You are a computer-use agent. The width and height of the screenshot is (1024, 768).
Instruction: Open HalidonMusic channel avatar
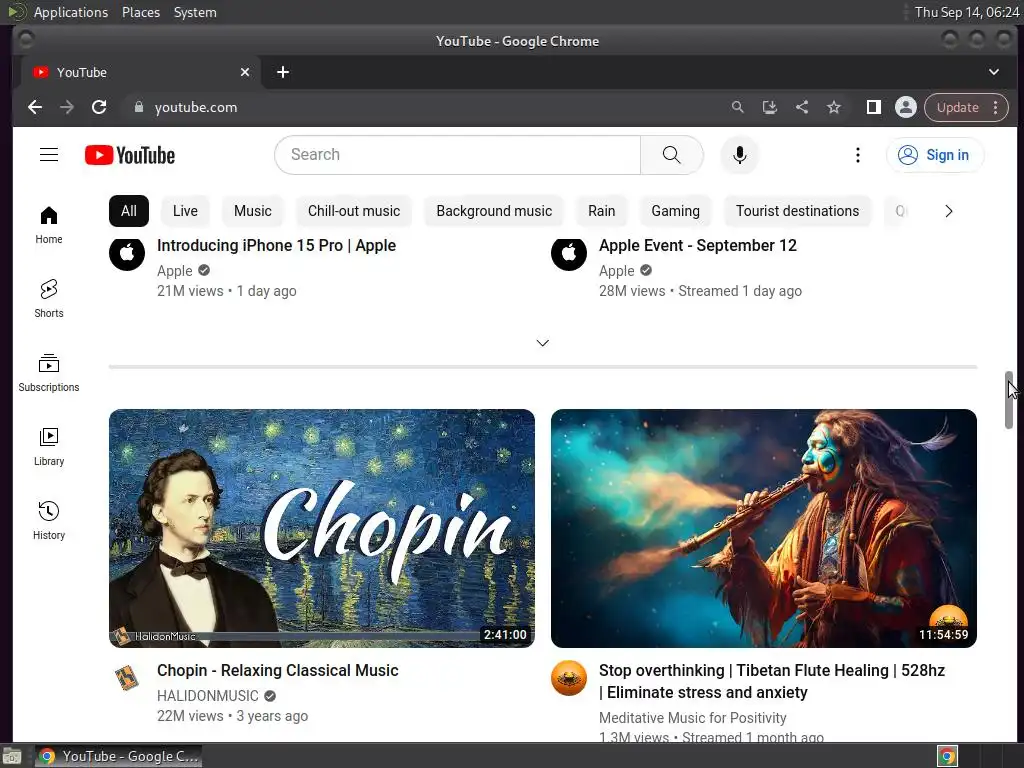(127, 678)
